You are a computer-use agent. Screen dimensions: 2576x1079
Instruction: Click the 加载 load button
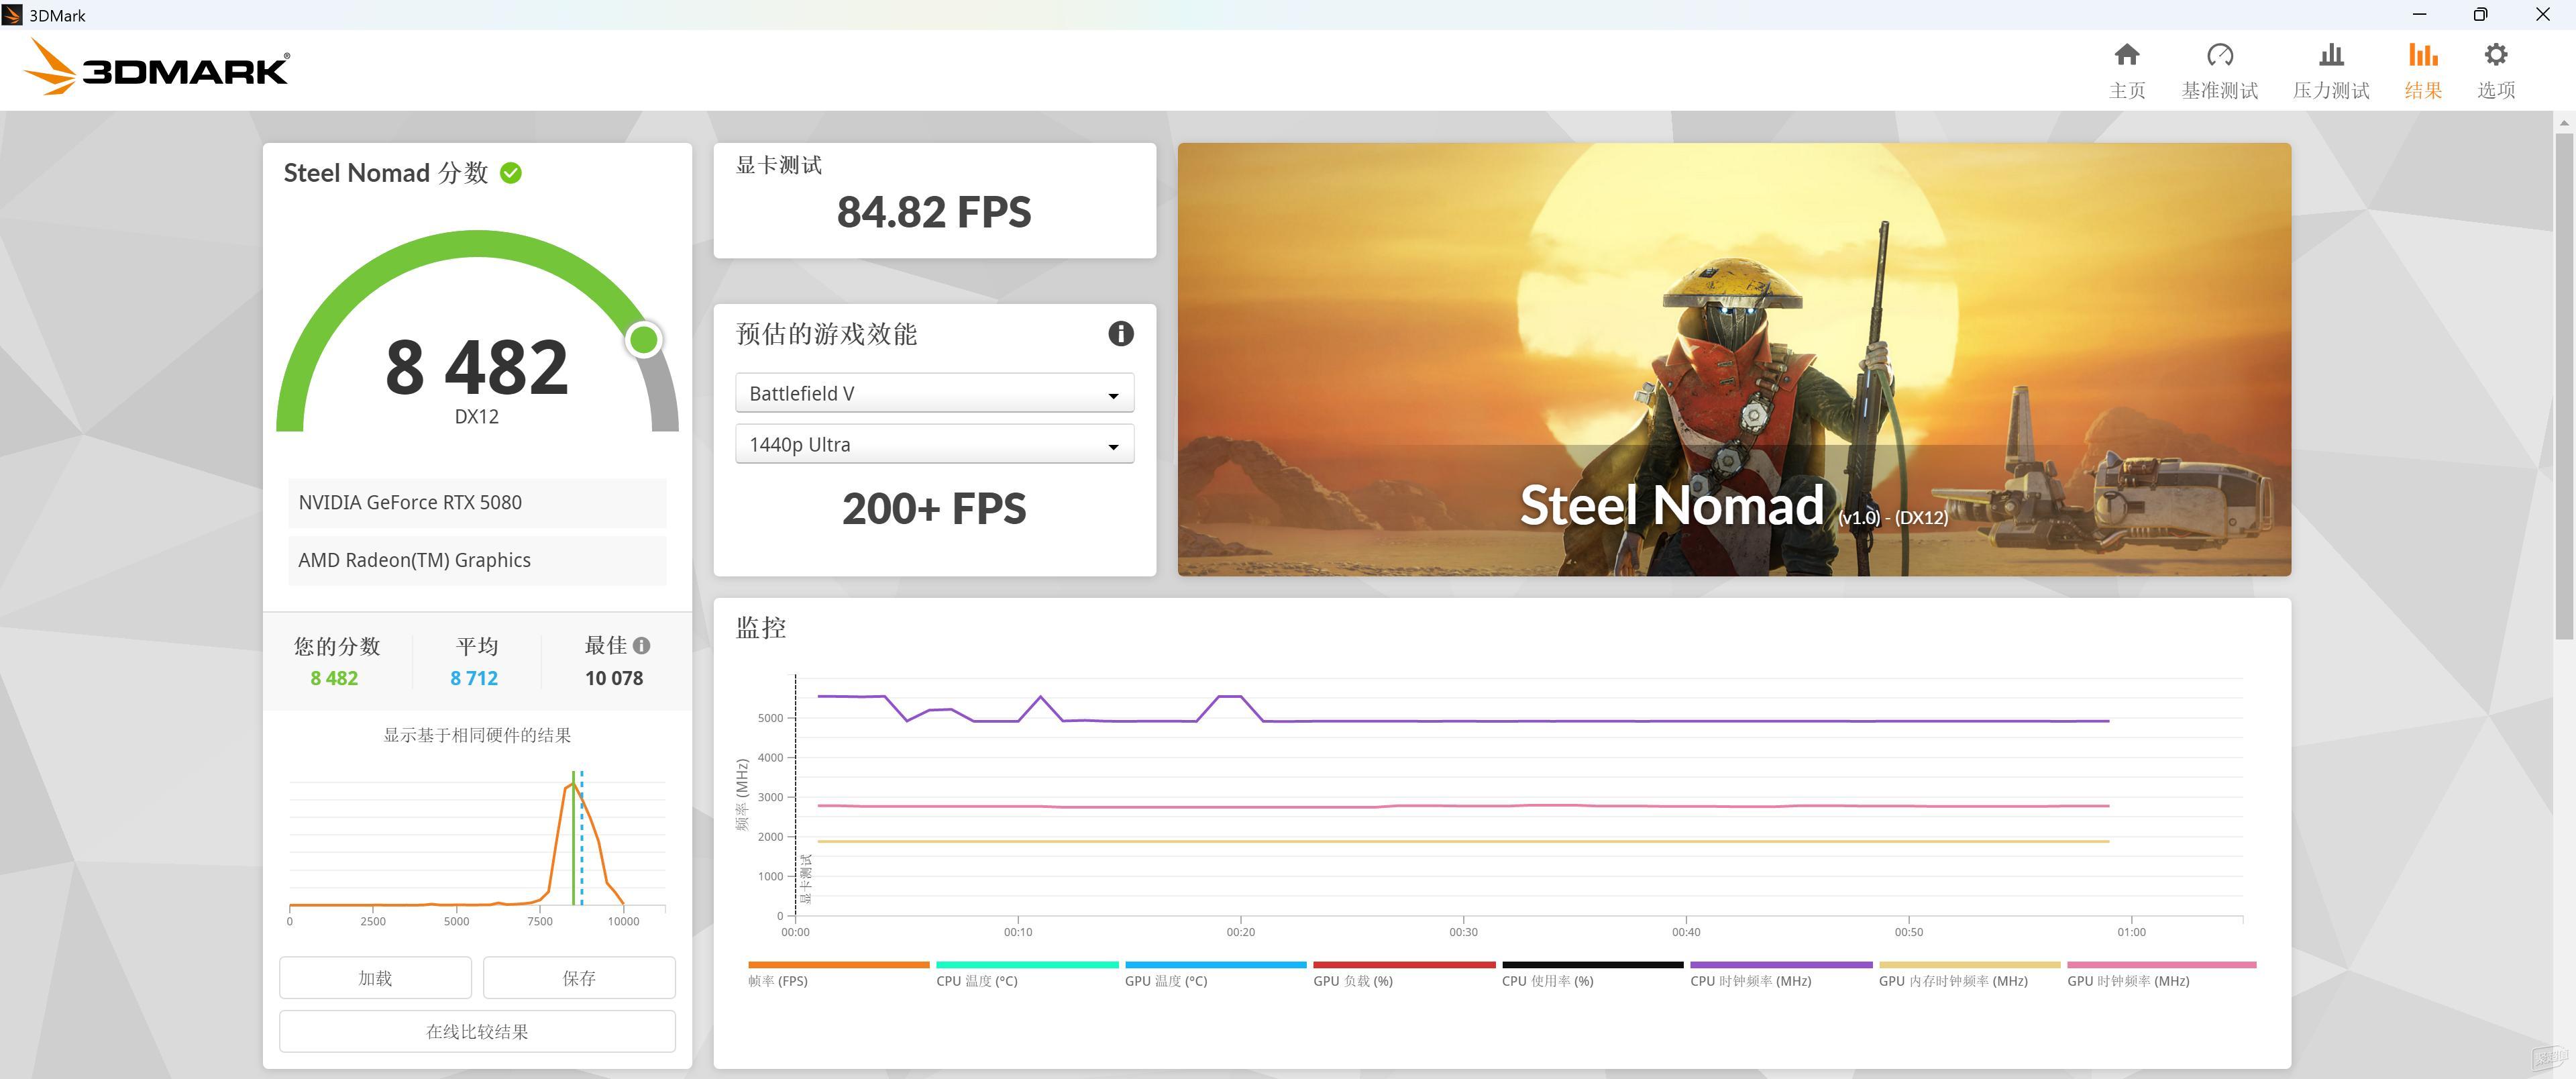point(375,978)
